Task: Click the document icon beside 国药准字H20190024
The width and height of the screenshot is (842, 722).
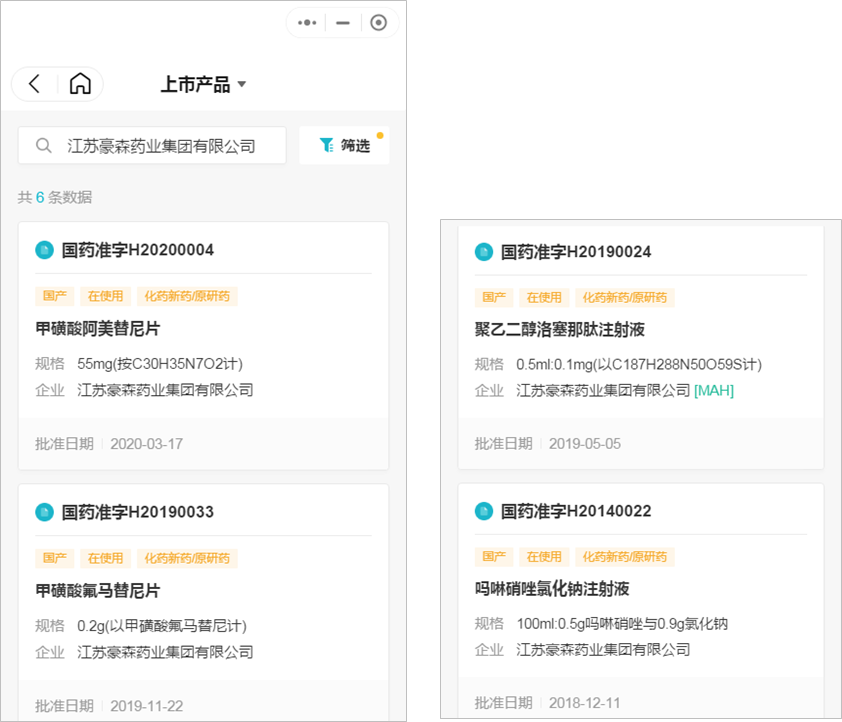Action: pos(484,252)
